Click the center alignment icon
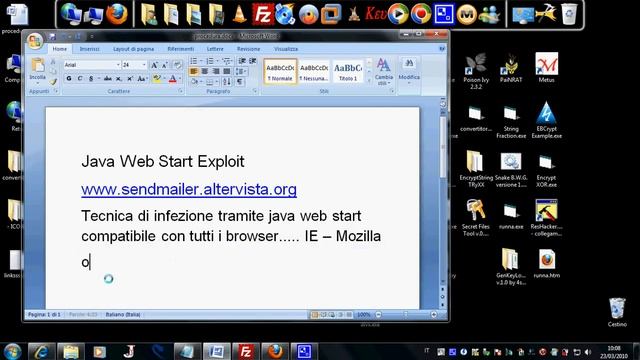The image size is (640, 360). pyautogui.click(x=205, y=71)
